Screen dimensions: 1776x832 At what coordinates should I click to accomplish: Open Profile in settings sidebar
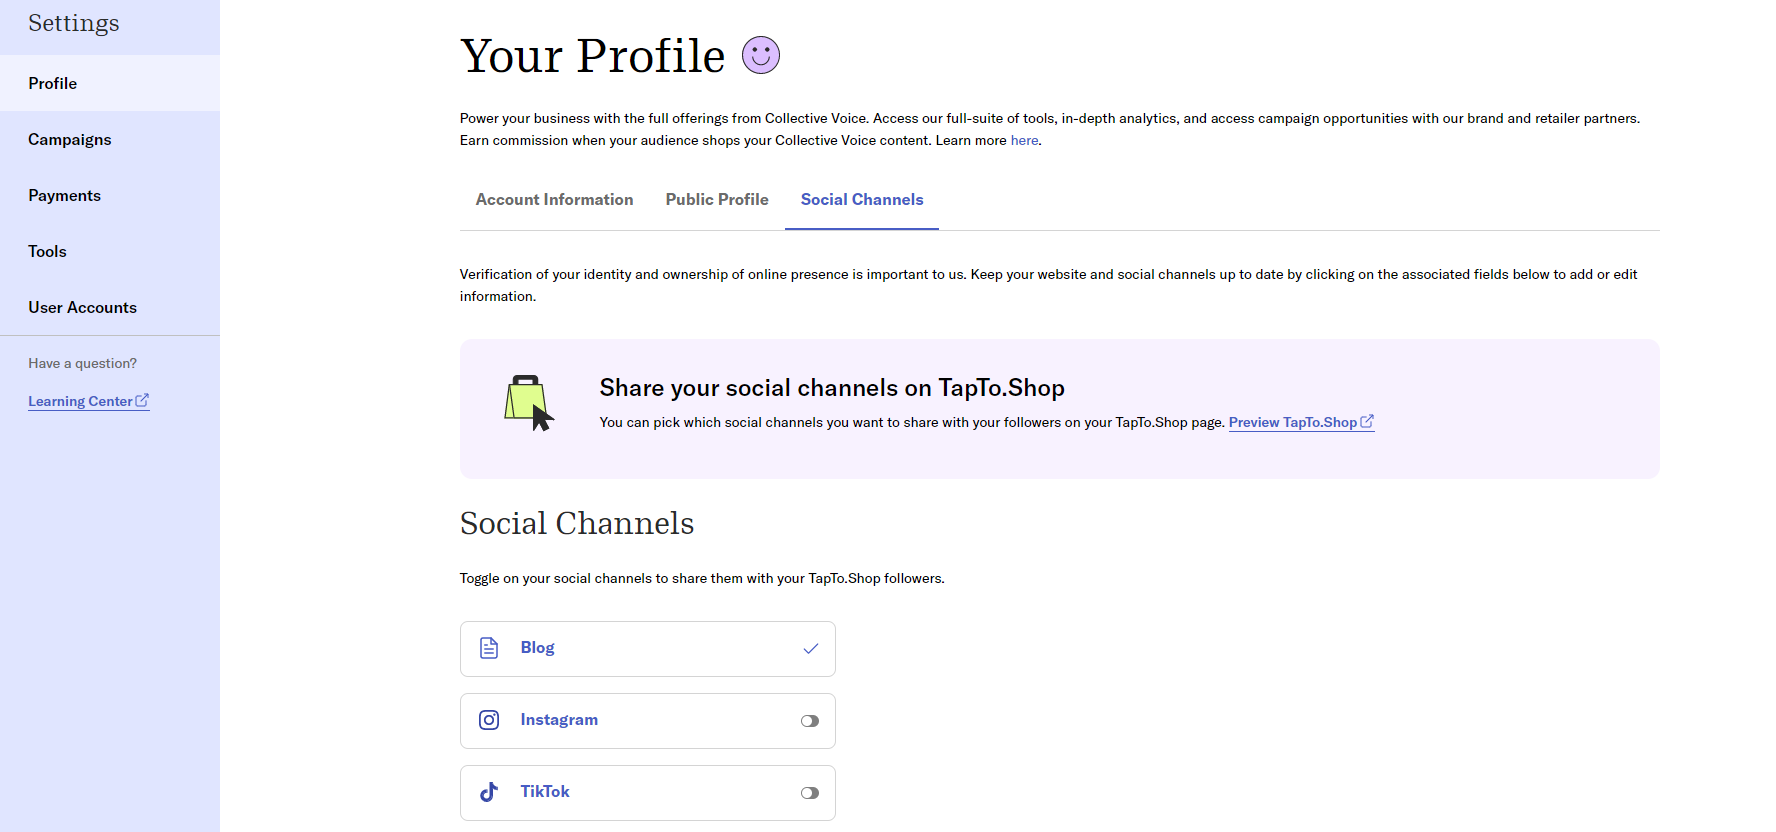click(x=110, y=83)
